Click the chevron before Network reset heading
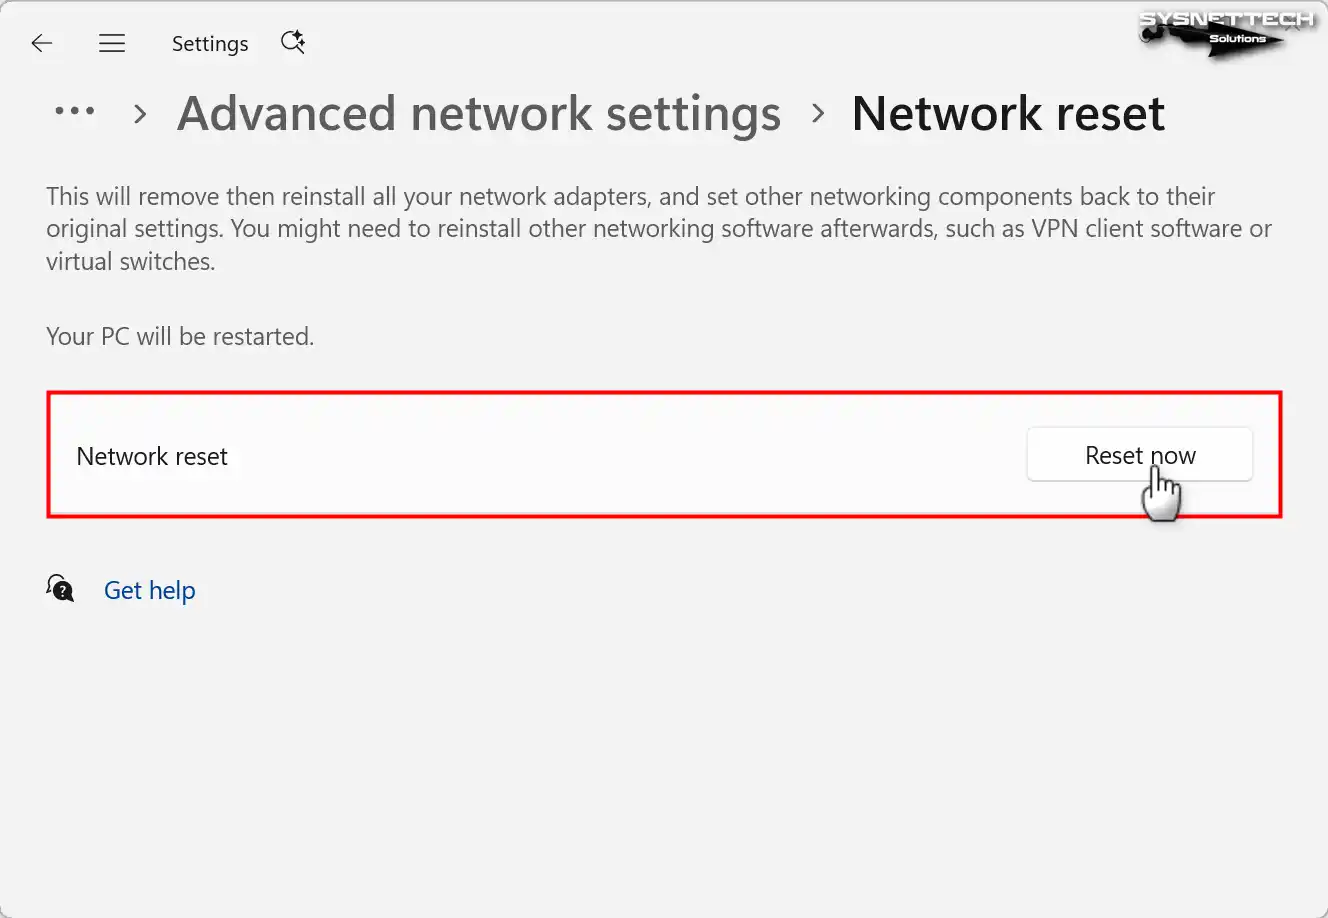The image size is (1328, 918). click(818, 114)
